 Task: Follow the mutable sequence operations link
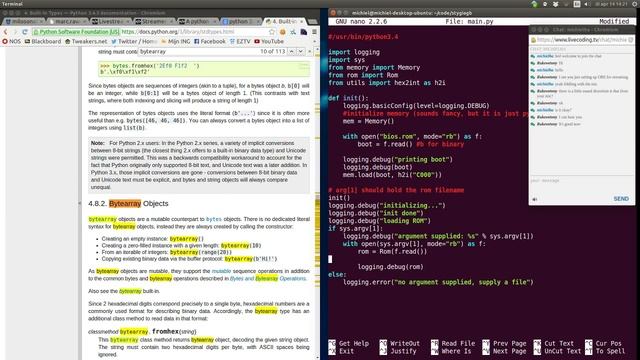221,271
